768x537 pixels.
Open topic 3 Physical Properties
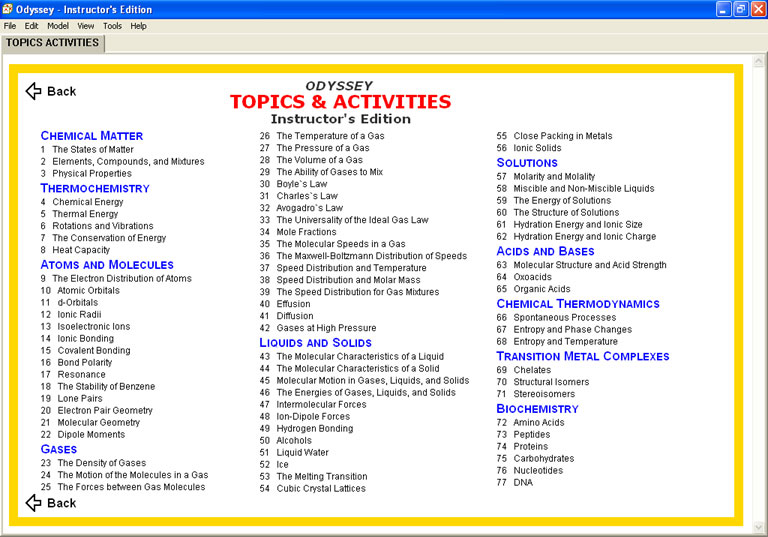86,173
